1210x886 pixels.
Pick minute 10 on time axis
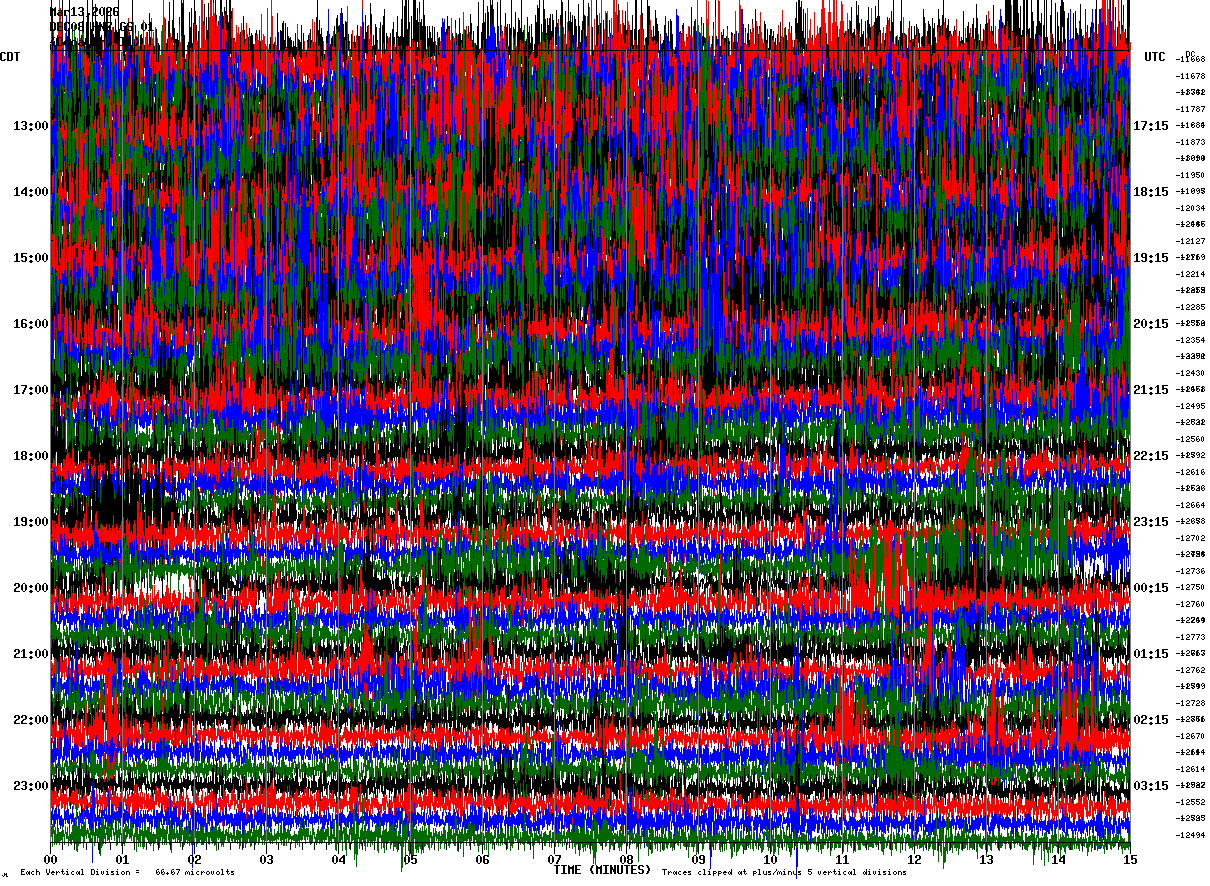coord(771,859)
